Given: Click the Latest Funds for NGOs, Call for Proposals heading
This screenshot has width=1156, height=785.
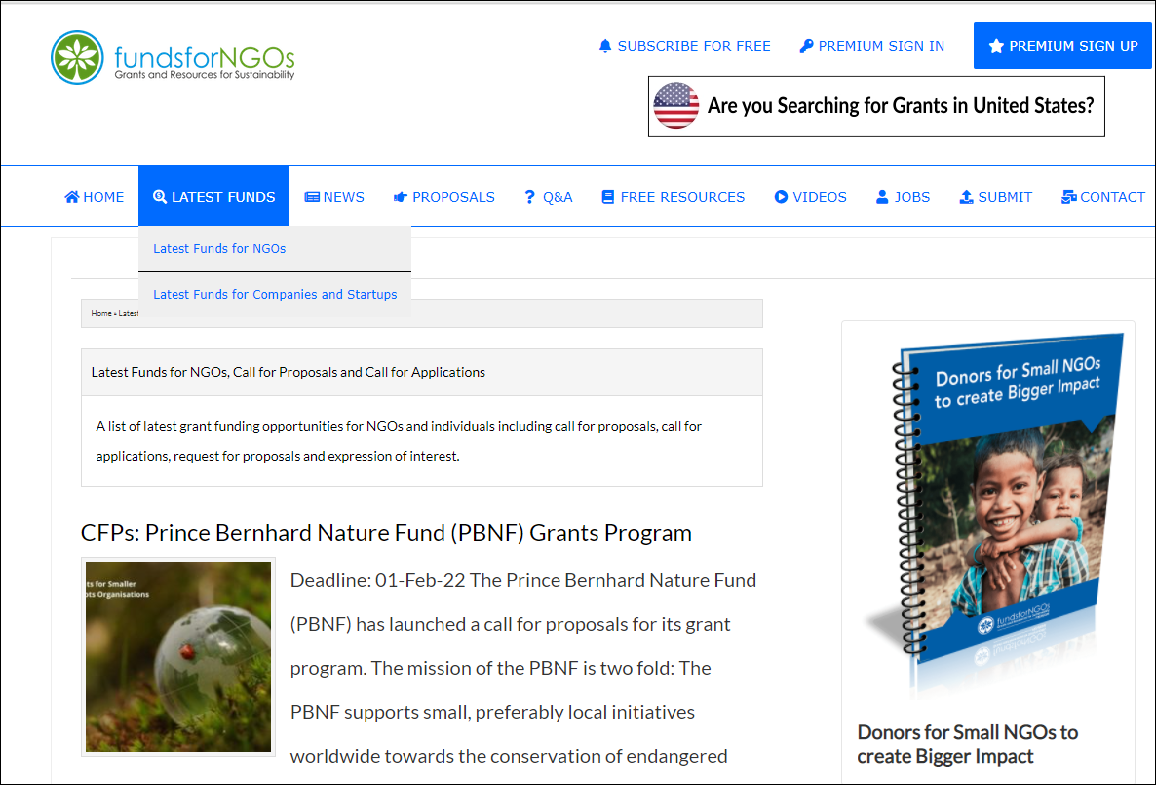Looking at the screenshot, I should pos(288,372).
